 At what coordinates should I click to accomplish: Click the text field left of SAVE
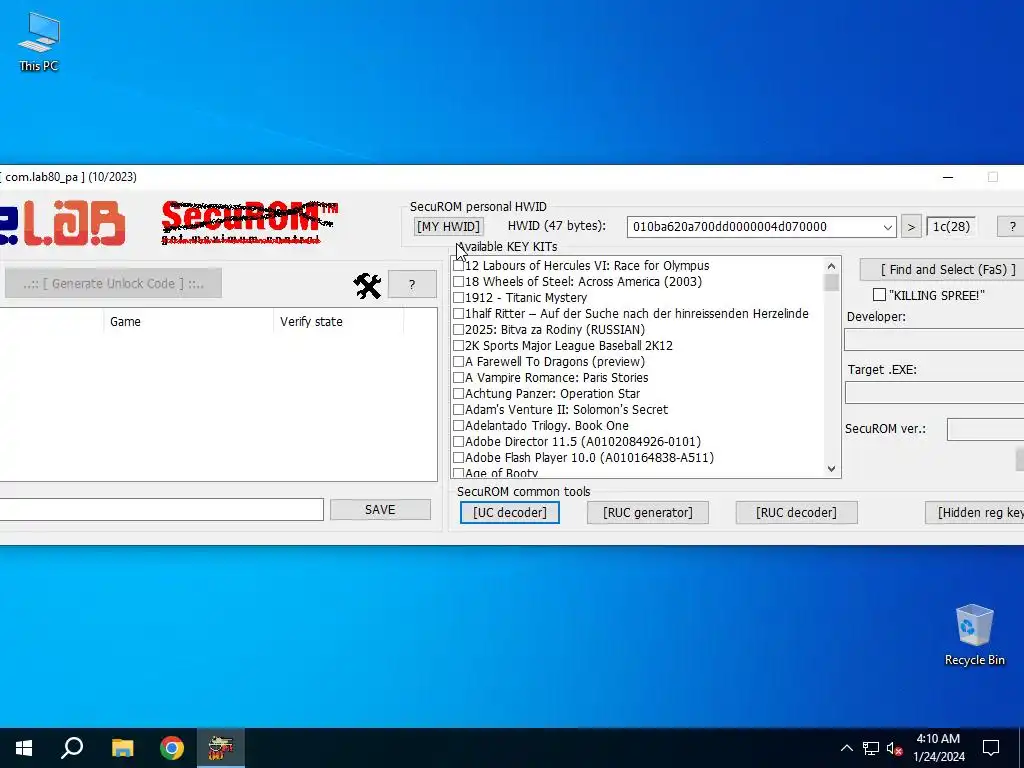(x=161, y=509)
